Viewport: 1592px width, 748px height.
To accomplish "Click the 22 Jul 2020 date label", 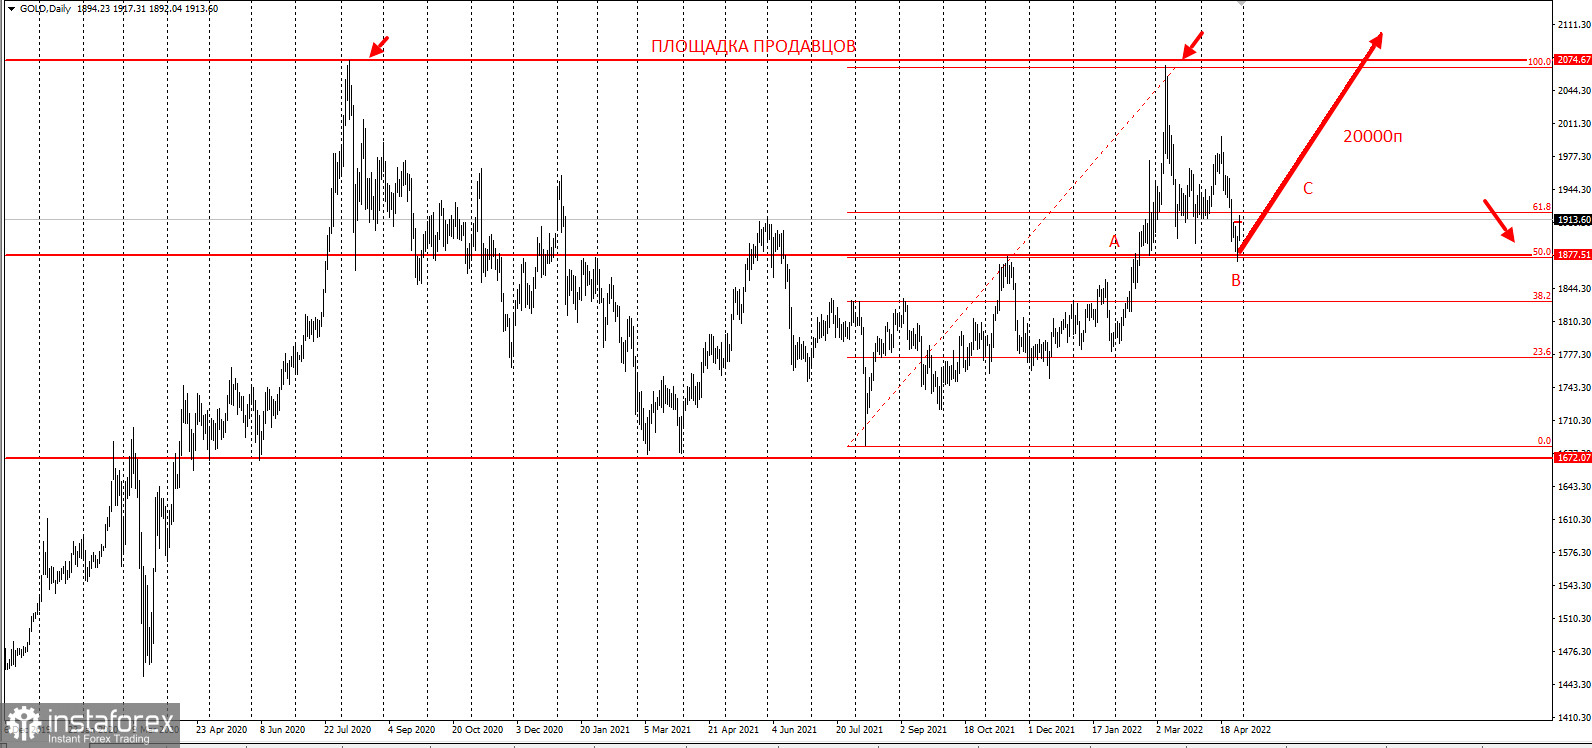I will [347, 730].
